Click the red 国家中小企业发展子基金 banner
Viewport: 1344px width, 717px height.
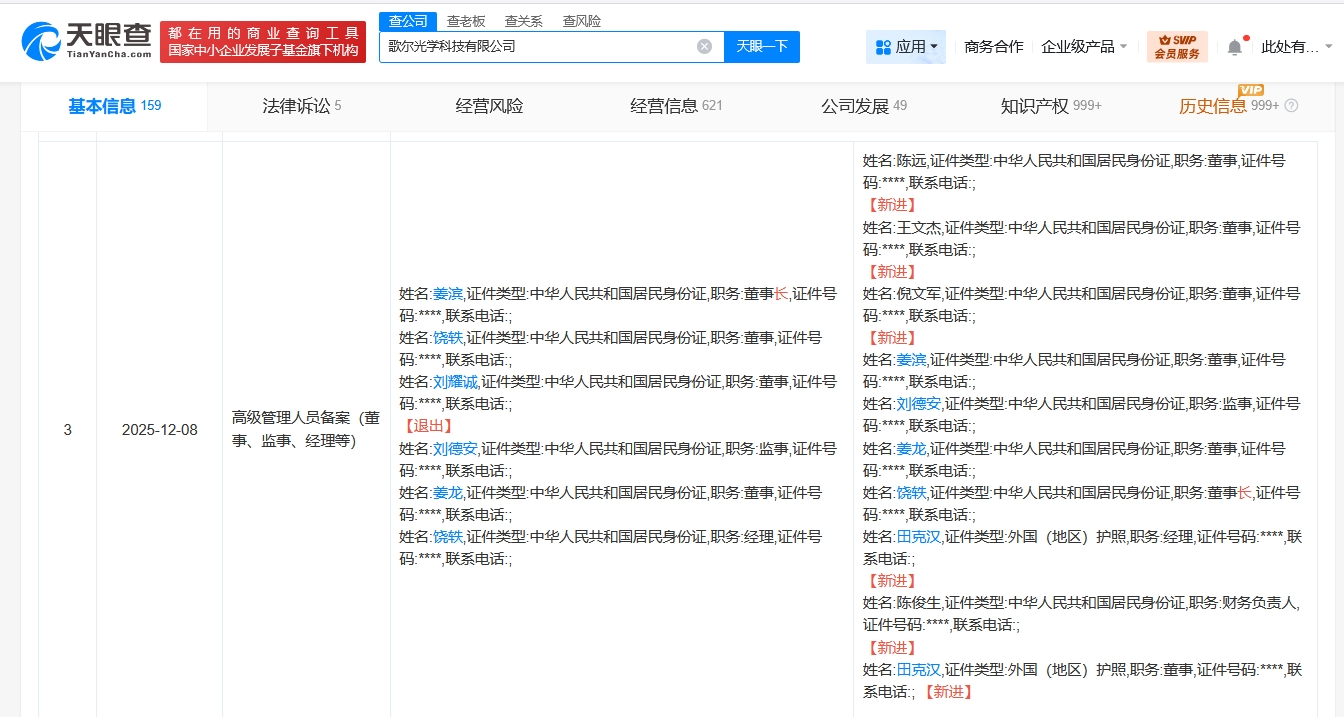point(263,41)
